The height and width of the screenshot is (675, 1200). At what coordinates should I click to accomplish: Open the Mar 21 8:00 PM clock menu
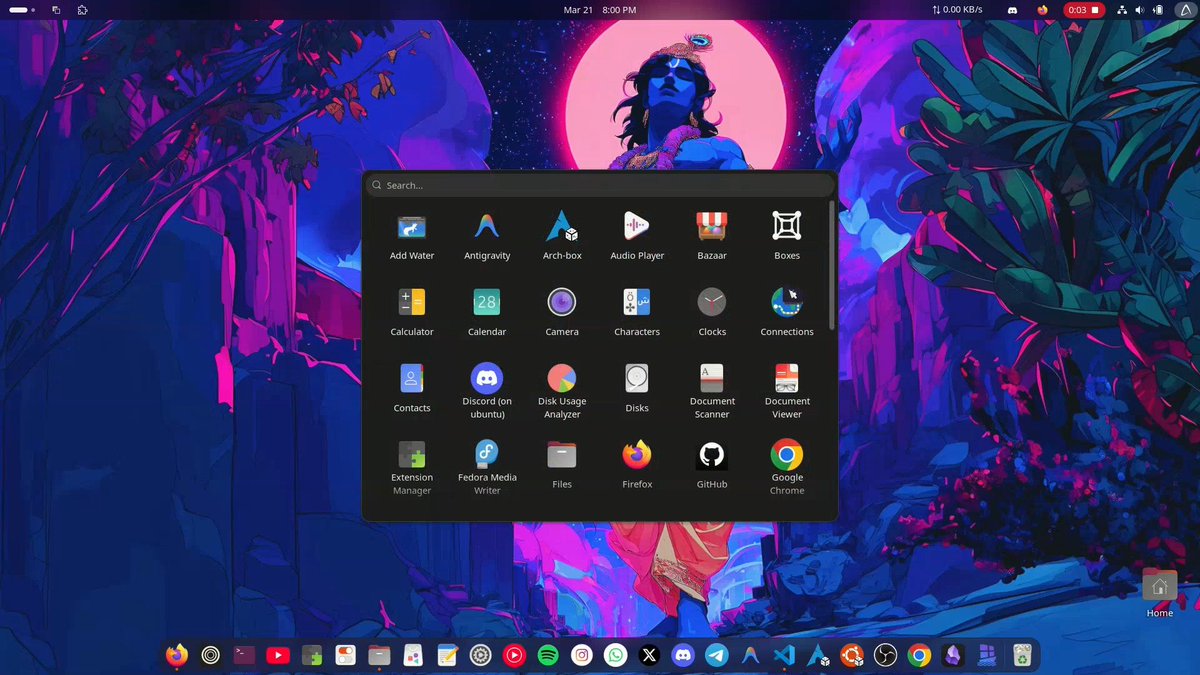[600, 10]
